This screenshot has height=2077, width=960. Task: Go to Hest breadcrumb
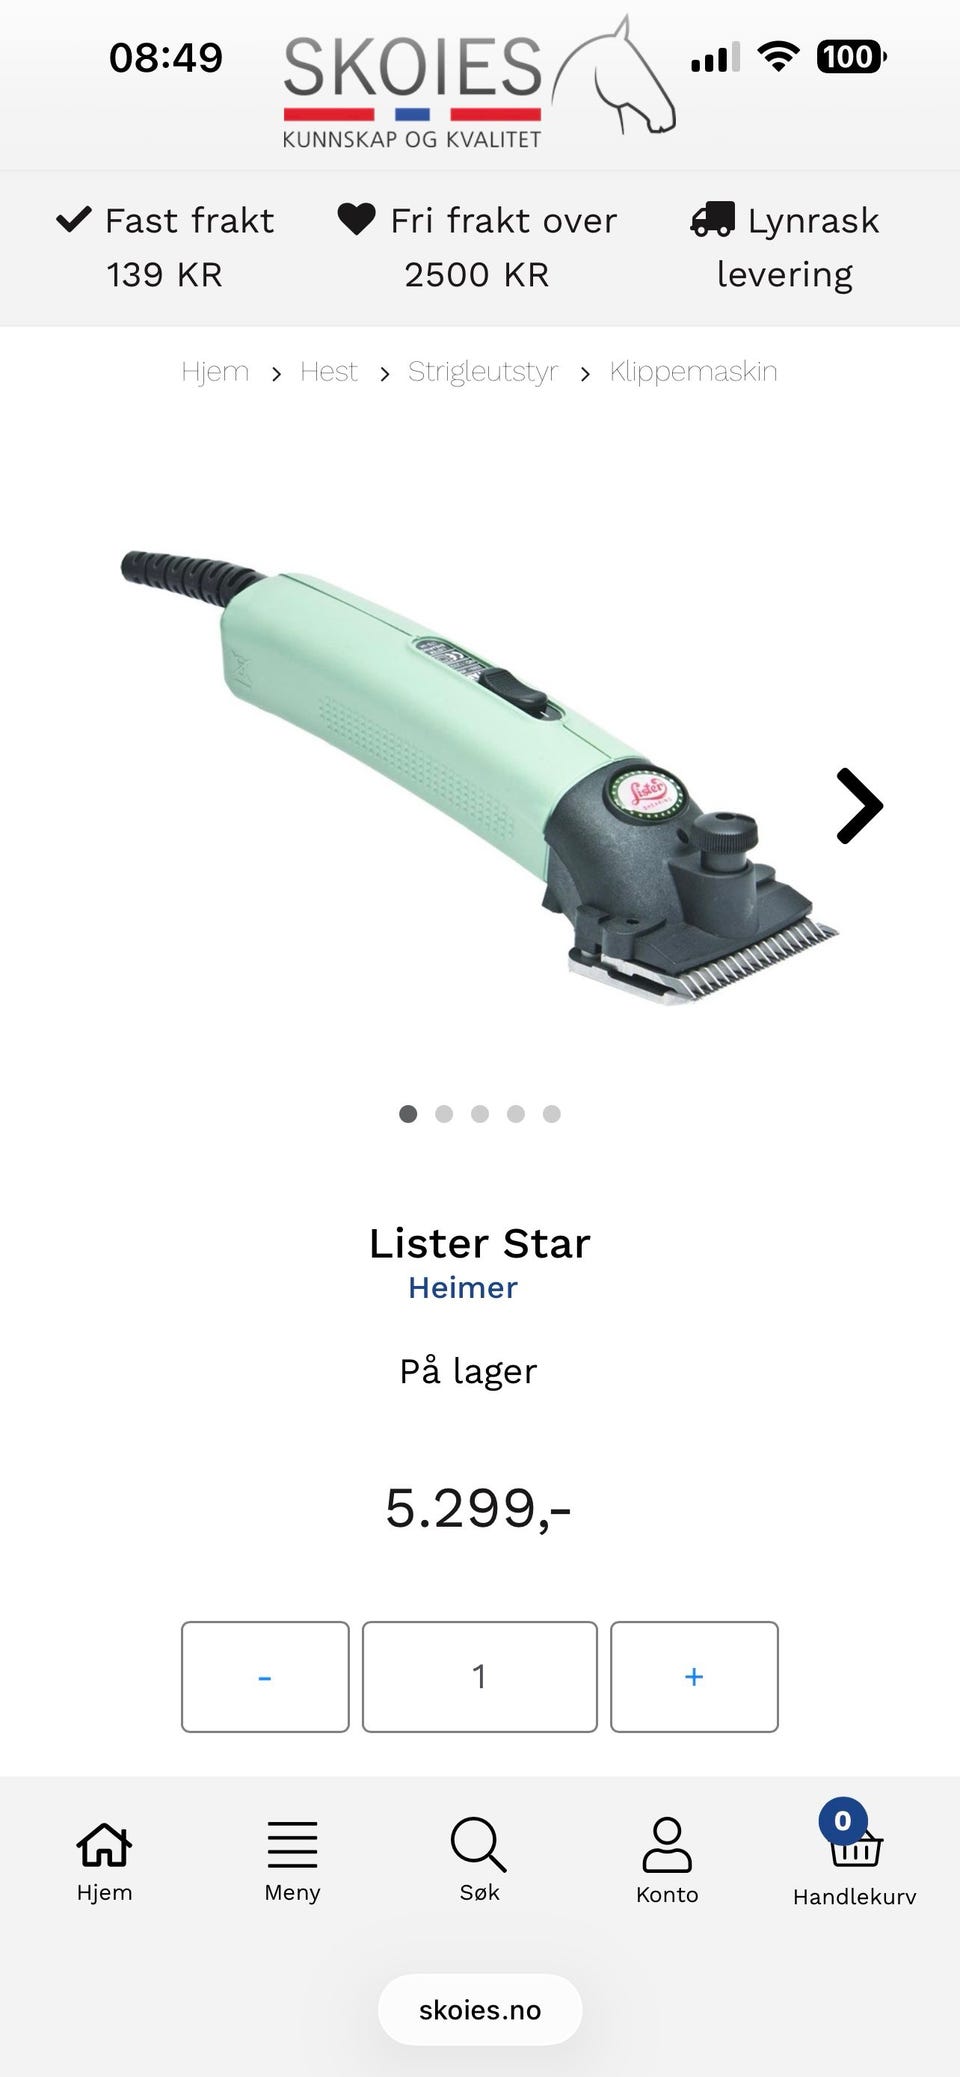[329, 372]
